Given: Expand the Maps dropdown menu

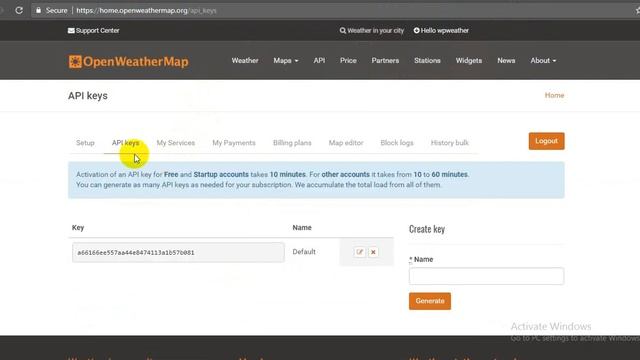Looking at the screenshot, I should tap(286, 60).
